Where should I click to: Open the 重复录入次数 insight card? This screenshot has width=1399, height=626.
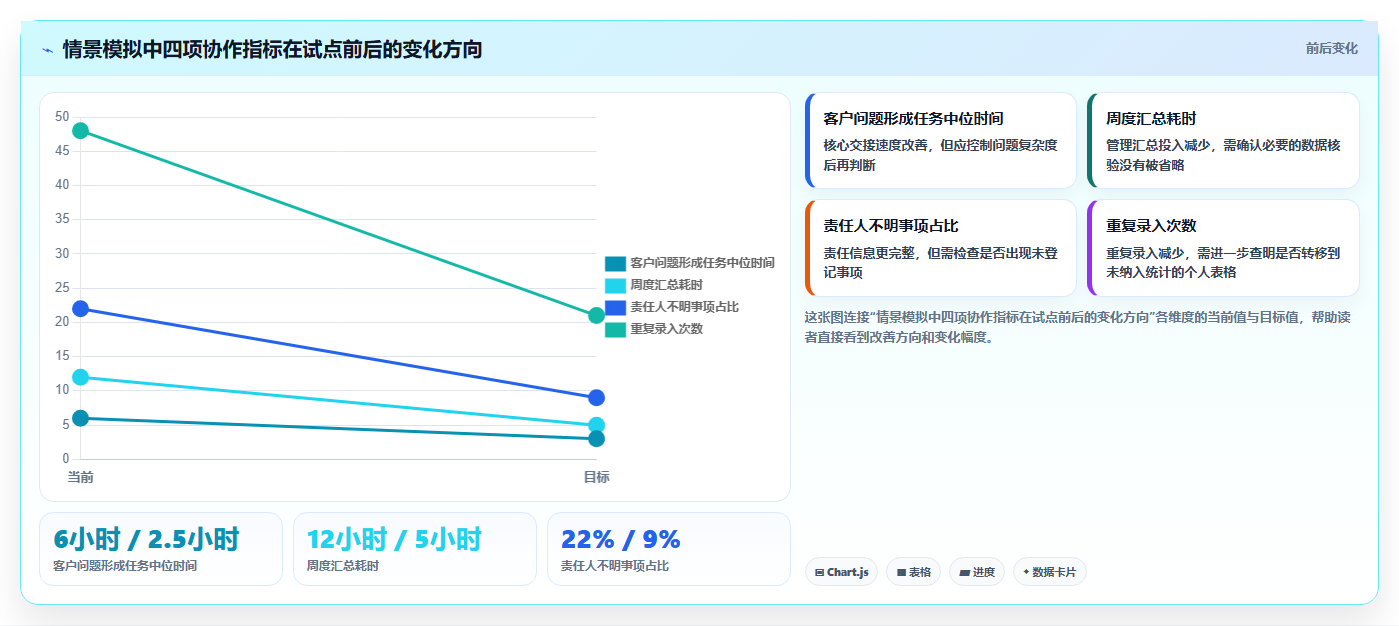click(x=1223, y=248)
